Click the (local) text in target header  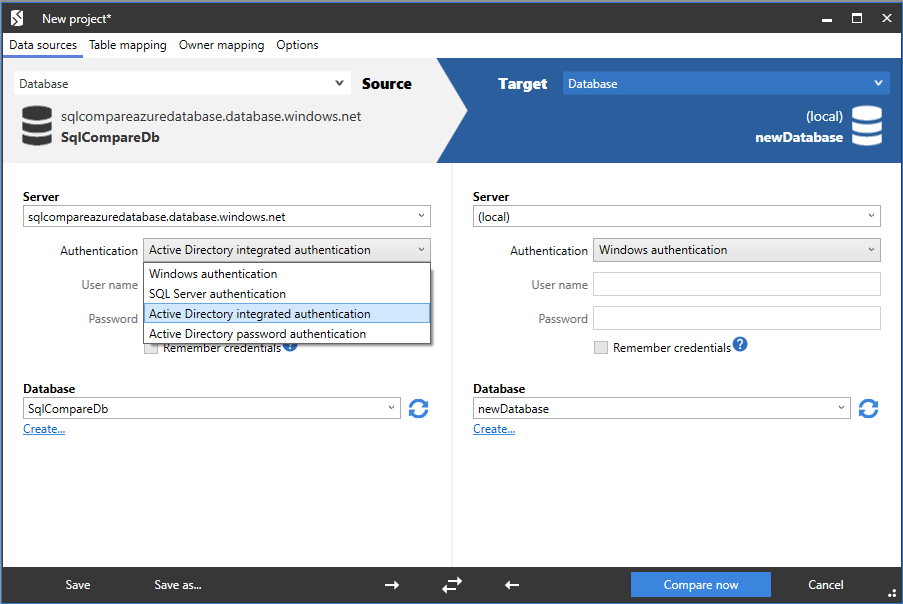[824, 117]
